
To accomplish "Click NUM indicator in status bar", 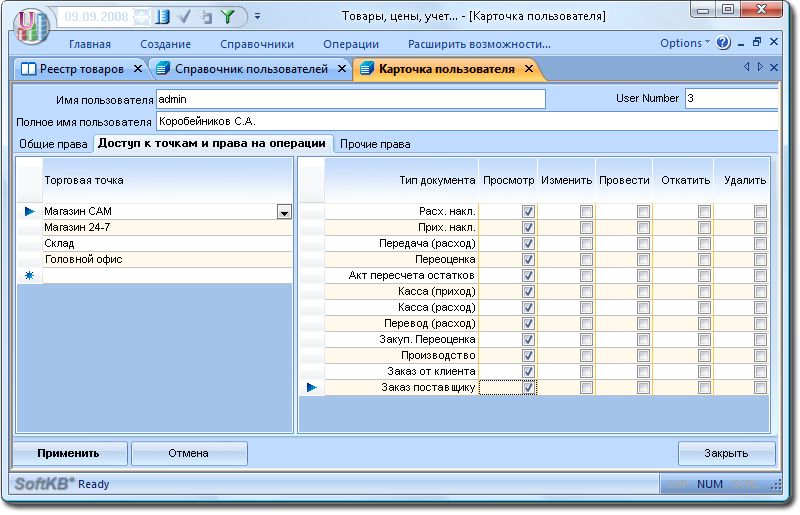I will [710, 484].
